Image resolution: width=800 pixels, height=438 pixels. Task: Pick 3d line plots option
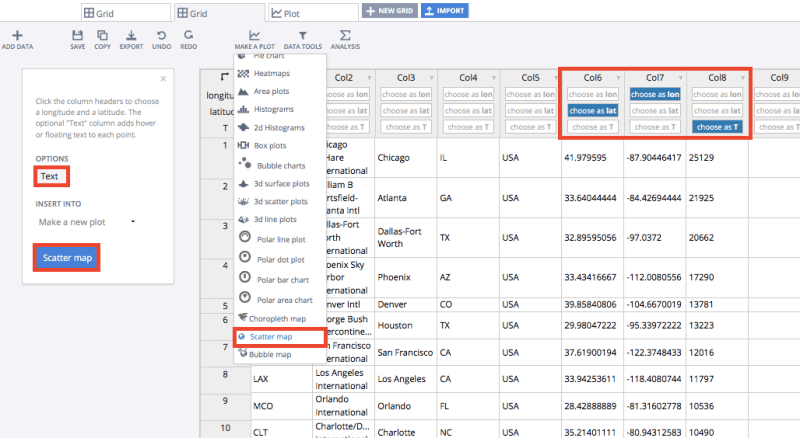coord(275,220)
